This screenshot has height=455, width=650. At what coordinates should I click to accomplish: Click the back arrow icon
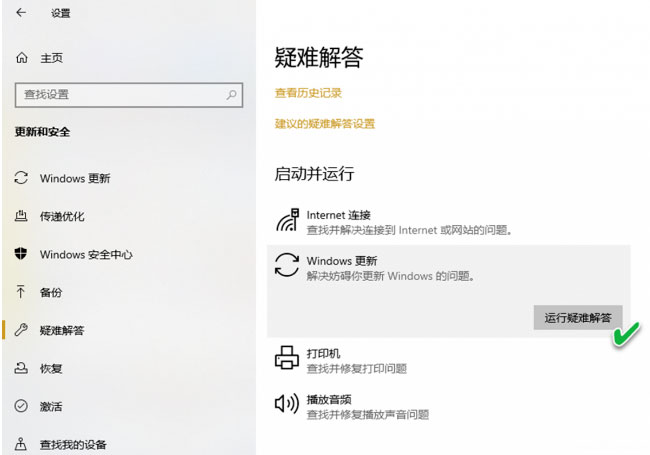click(x=21, y=13)
